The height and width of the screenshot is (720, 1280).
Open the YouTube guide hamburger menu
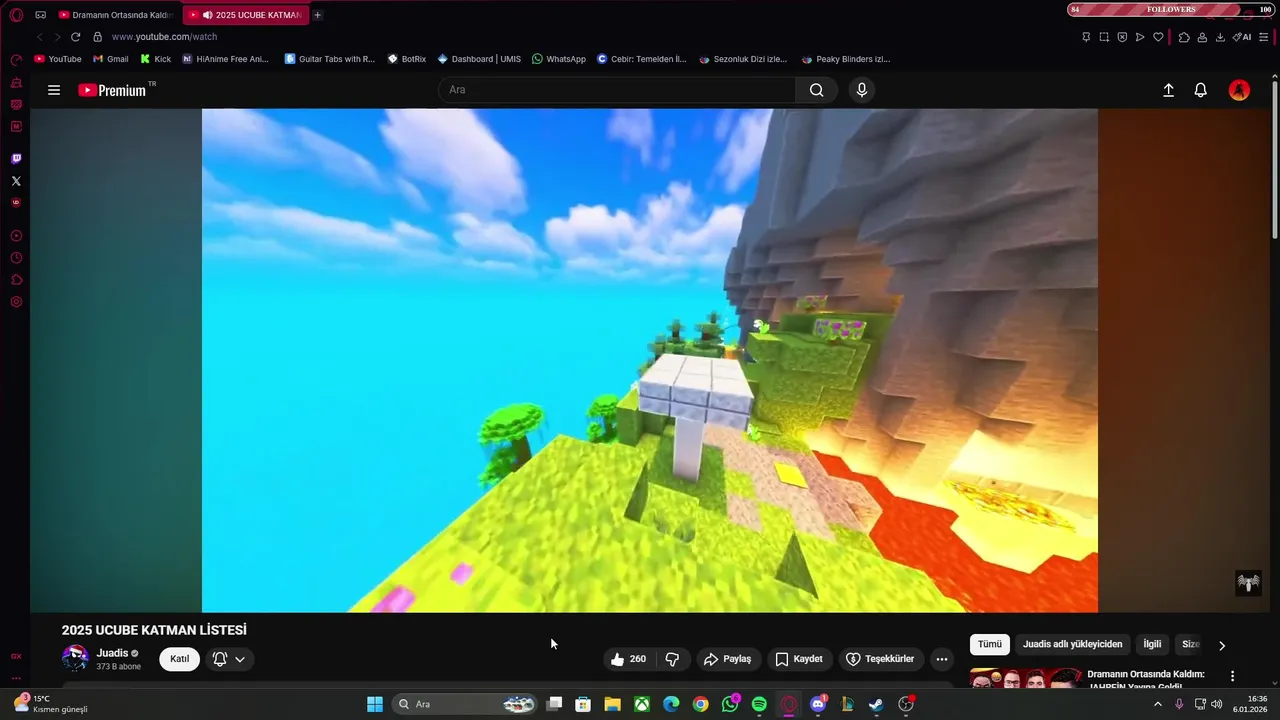pyautogui.click(x=54, y=90)
